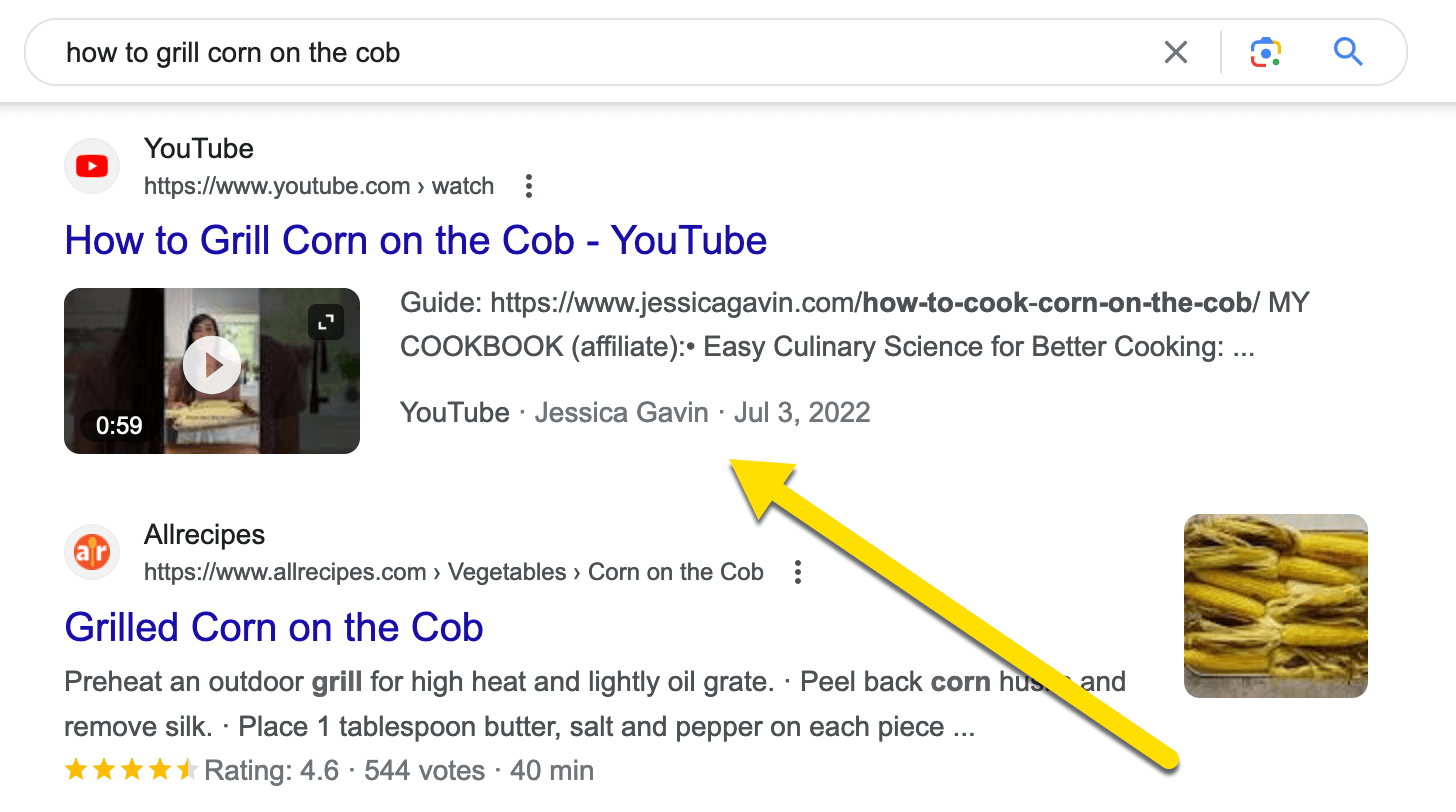Open the three-dot menu beside the Allrecipes URL
Image resolution: width=1456 pixels, height=812 pixels.
(x=797, y=572)
